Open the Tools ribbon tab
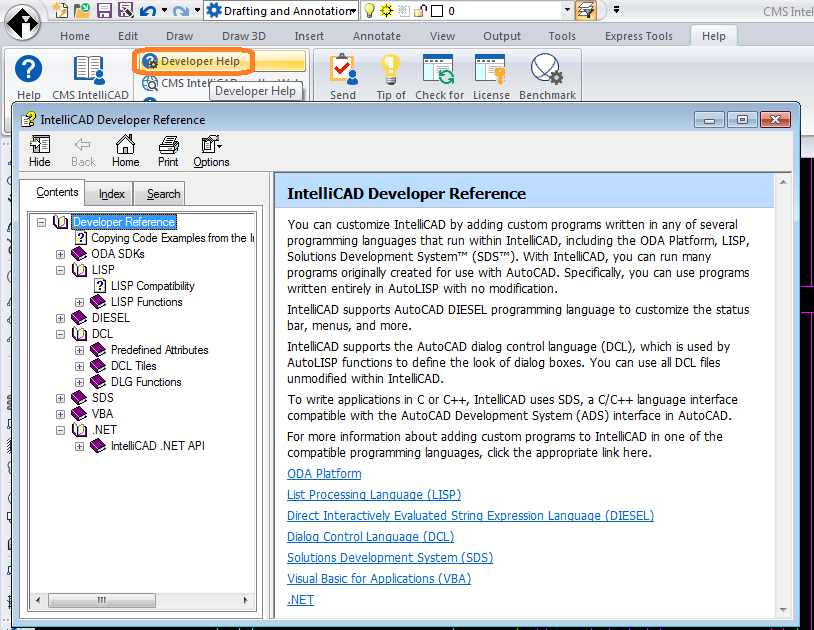Viewport: 814px width, 630px height. pos(562,36)
